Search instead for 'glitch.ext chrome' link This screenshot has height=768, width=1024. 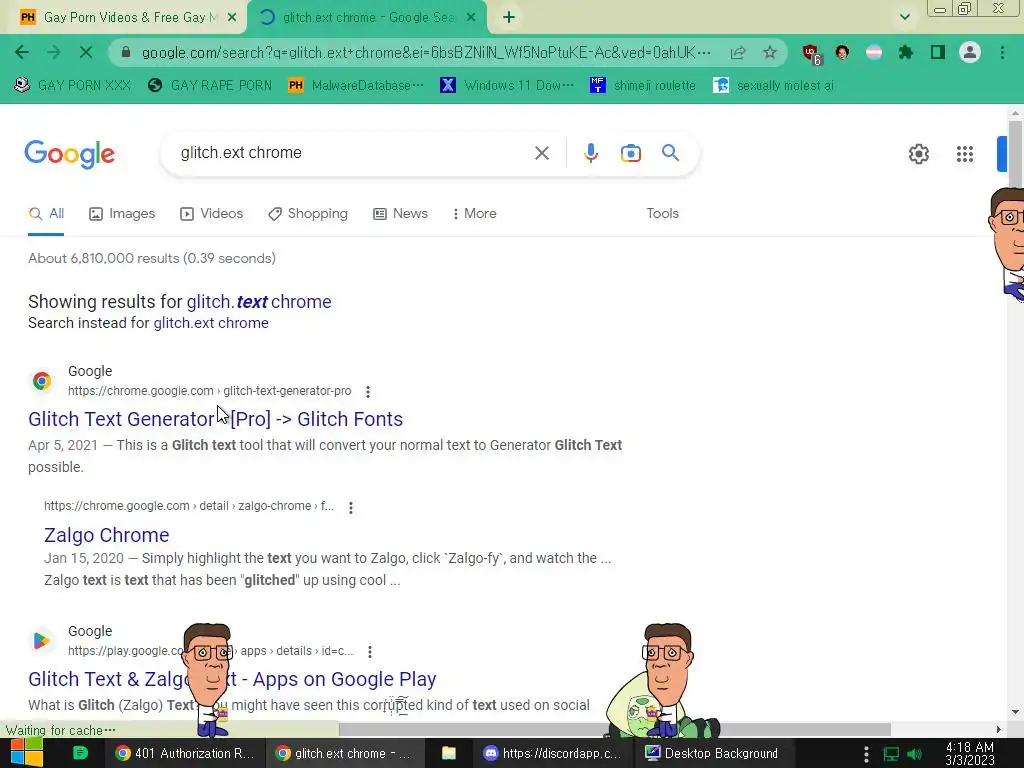(211, 323)
